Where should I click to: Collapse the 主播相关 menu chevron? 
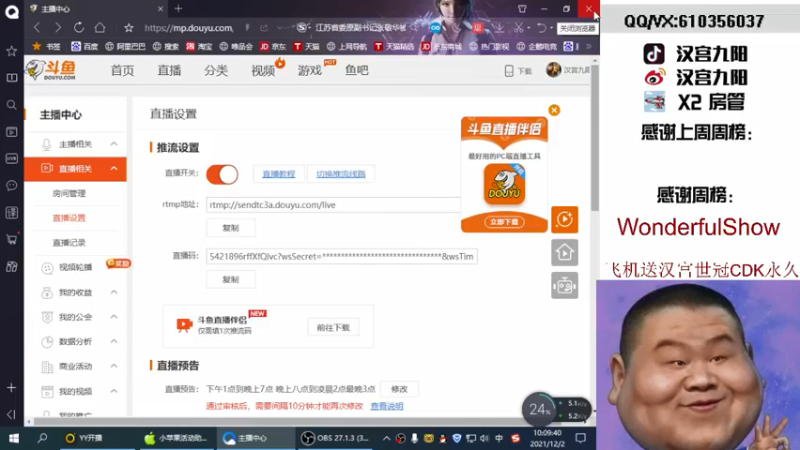coord(114,144)
